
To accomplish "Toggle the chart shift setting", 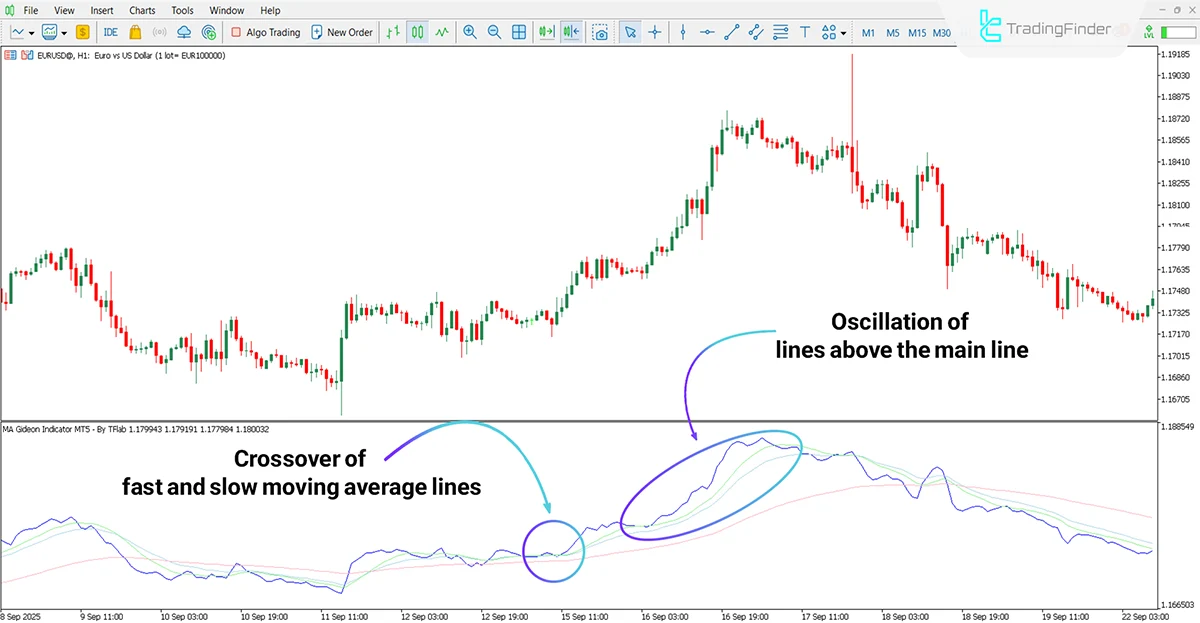I will pos(570,32).
